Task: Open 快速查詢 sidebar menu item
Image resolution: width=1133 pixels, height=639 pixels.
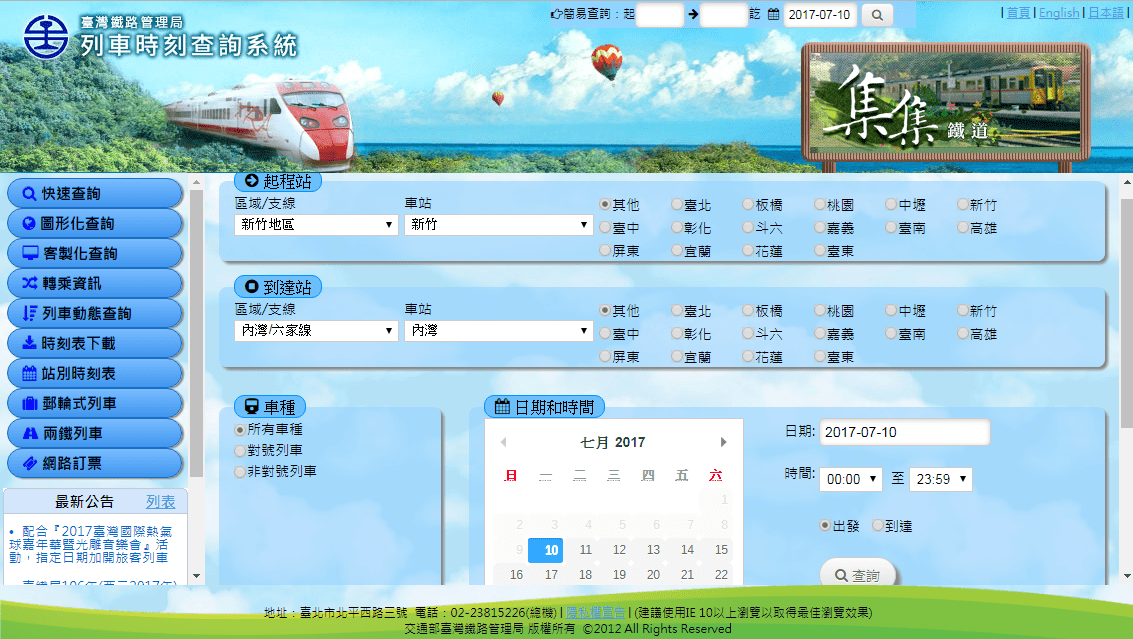Action: 95,194
